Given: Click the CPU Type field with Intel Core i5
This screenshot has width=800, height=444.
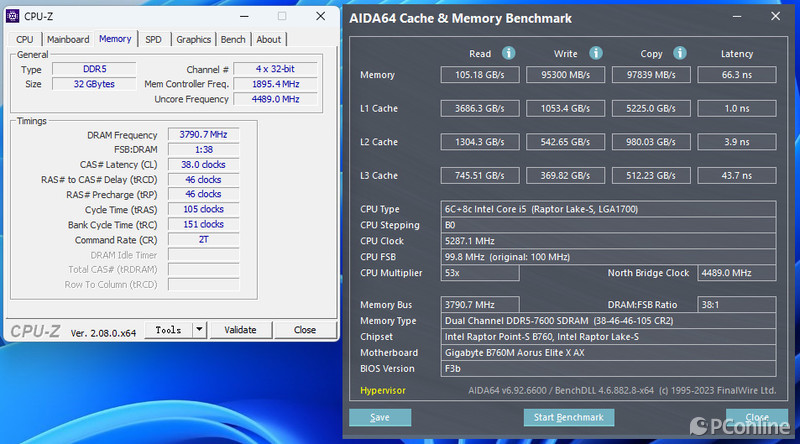Looking at the screenshot, I should coord(608,209).
